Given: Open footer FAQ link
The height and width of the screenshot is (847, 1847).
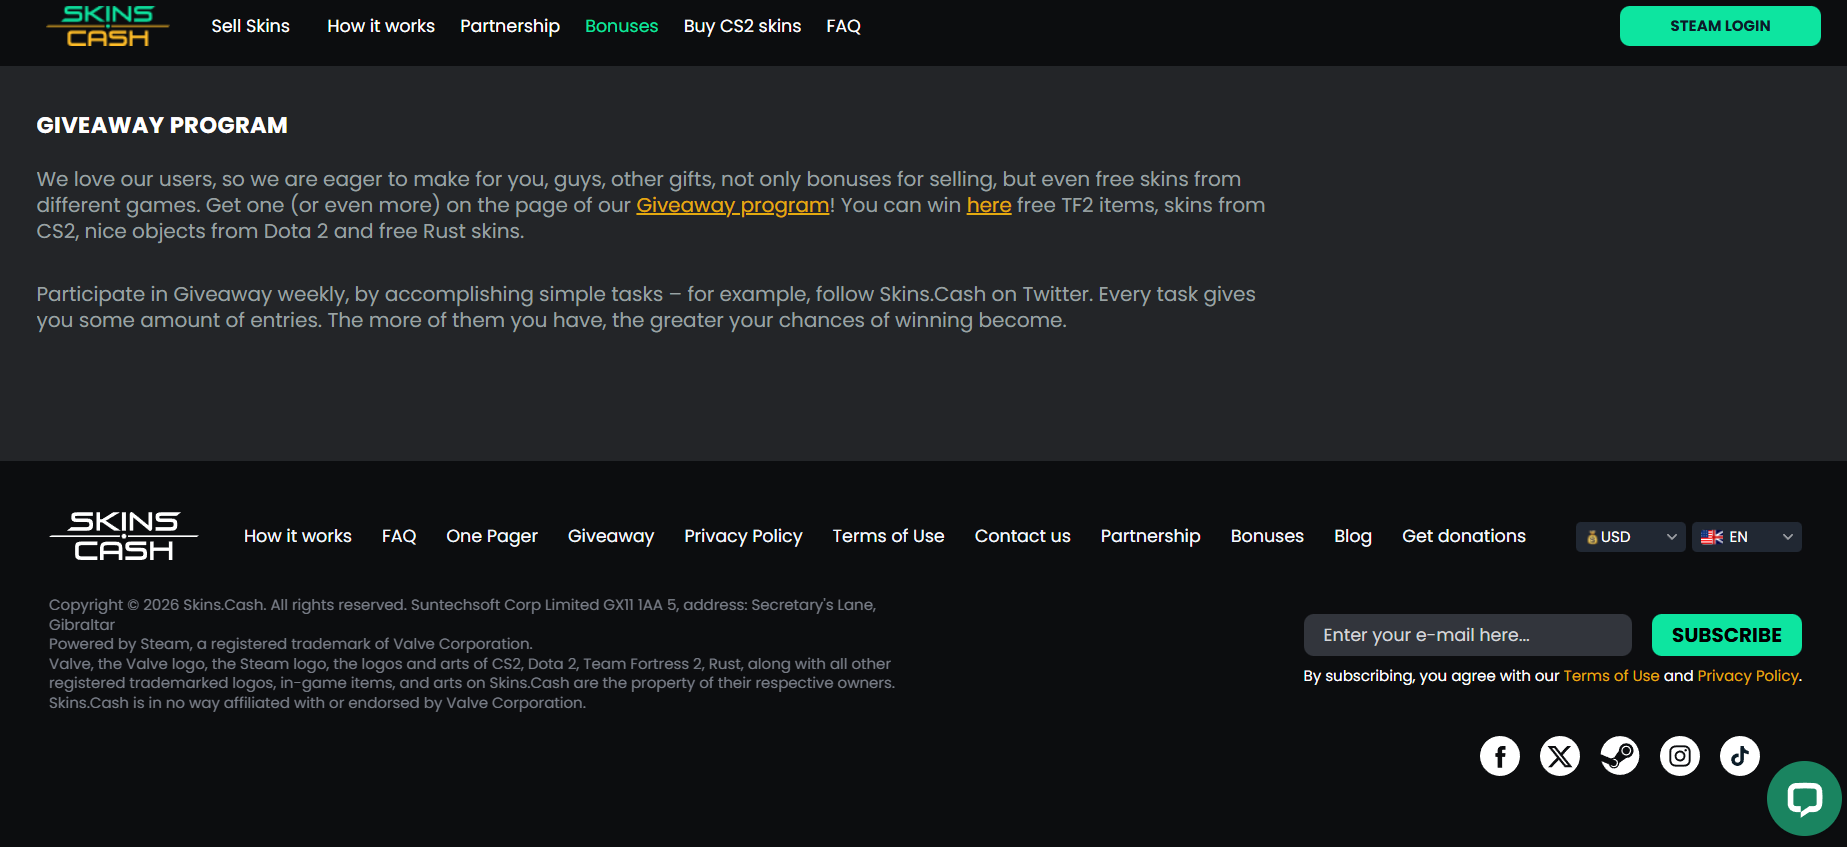Looking at the screenshot, I should [x=399, y=536].
